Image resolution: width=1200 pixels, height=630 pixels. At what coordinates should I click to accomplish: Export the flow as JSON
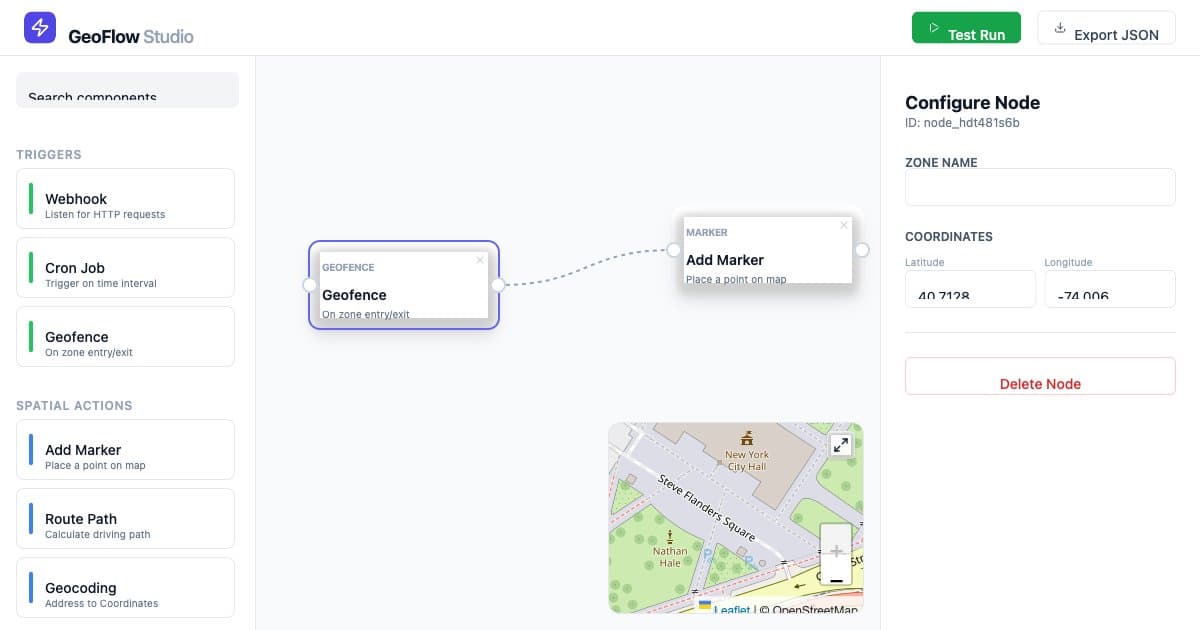(x=1106, y=28)
